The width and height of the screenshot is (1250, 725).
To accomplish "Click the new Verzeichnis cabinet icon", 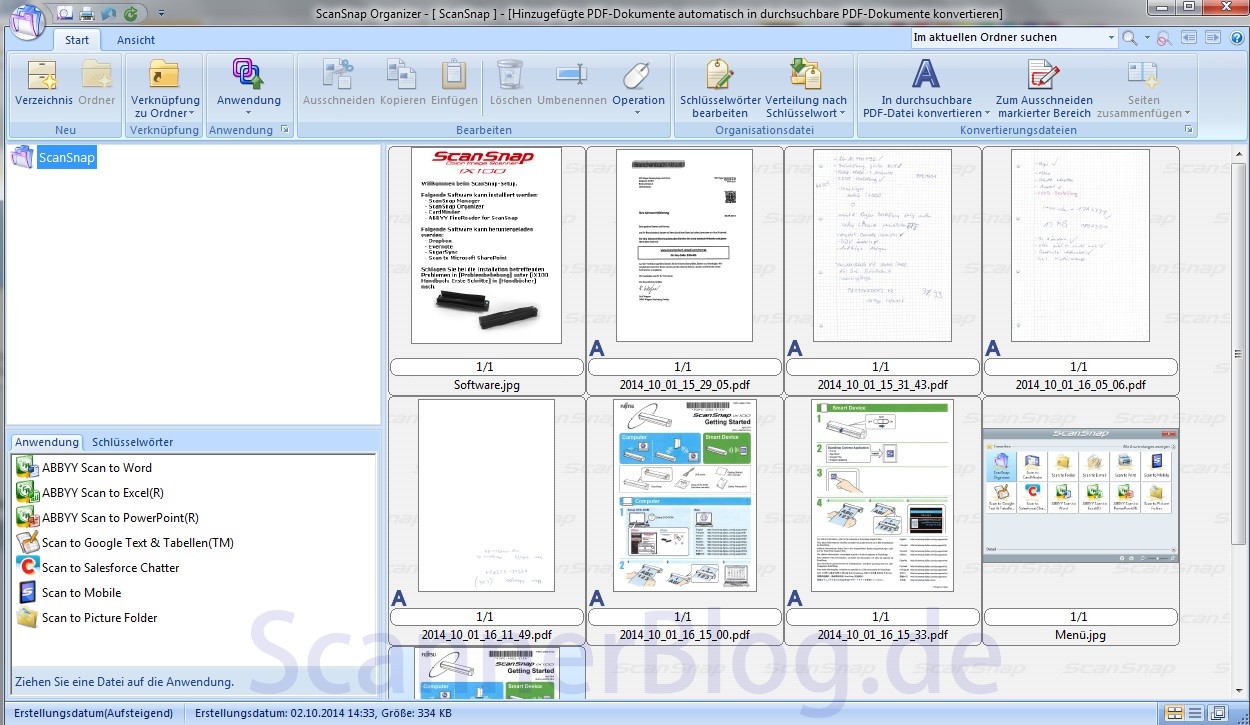I will 43,75.
